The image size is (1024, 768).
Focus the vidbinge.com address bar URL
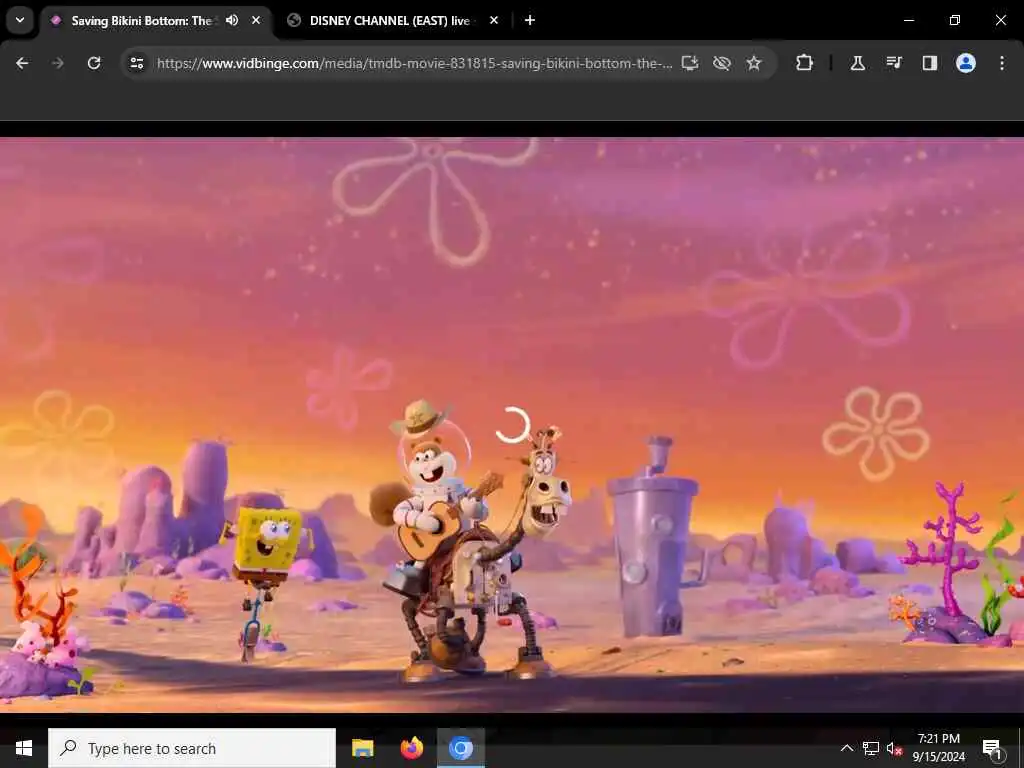coord(414,63)
